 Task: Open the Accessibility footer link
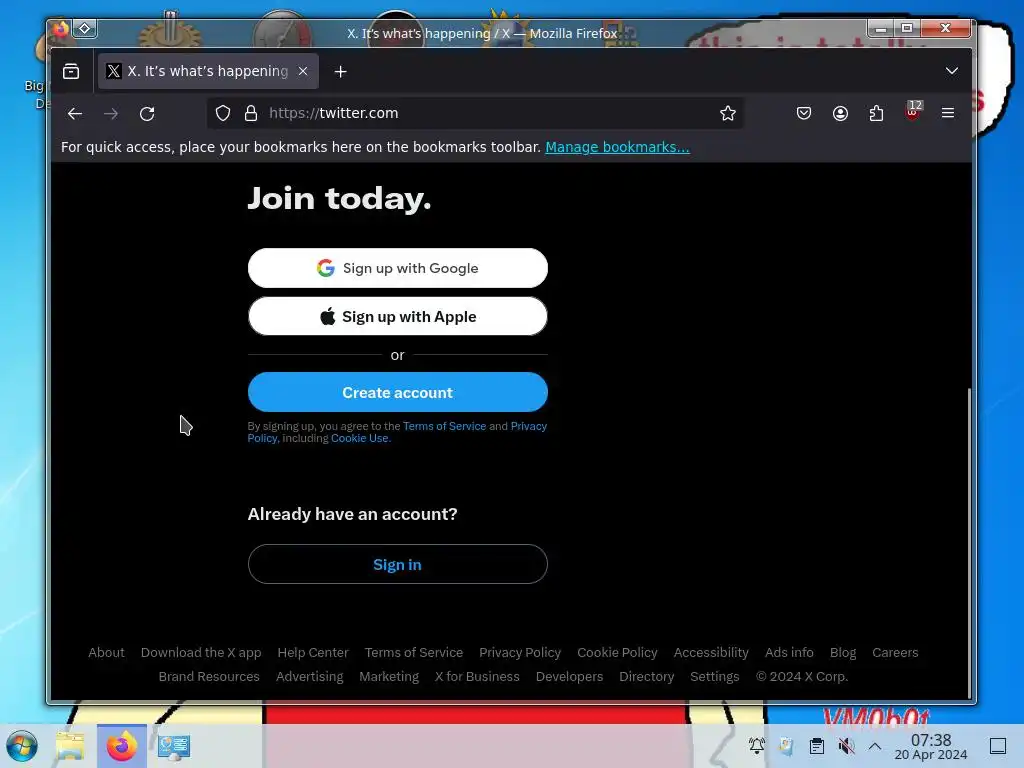711,652
